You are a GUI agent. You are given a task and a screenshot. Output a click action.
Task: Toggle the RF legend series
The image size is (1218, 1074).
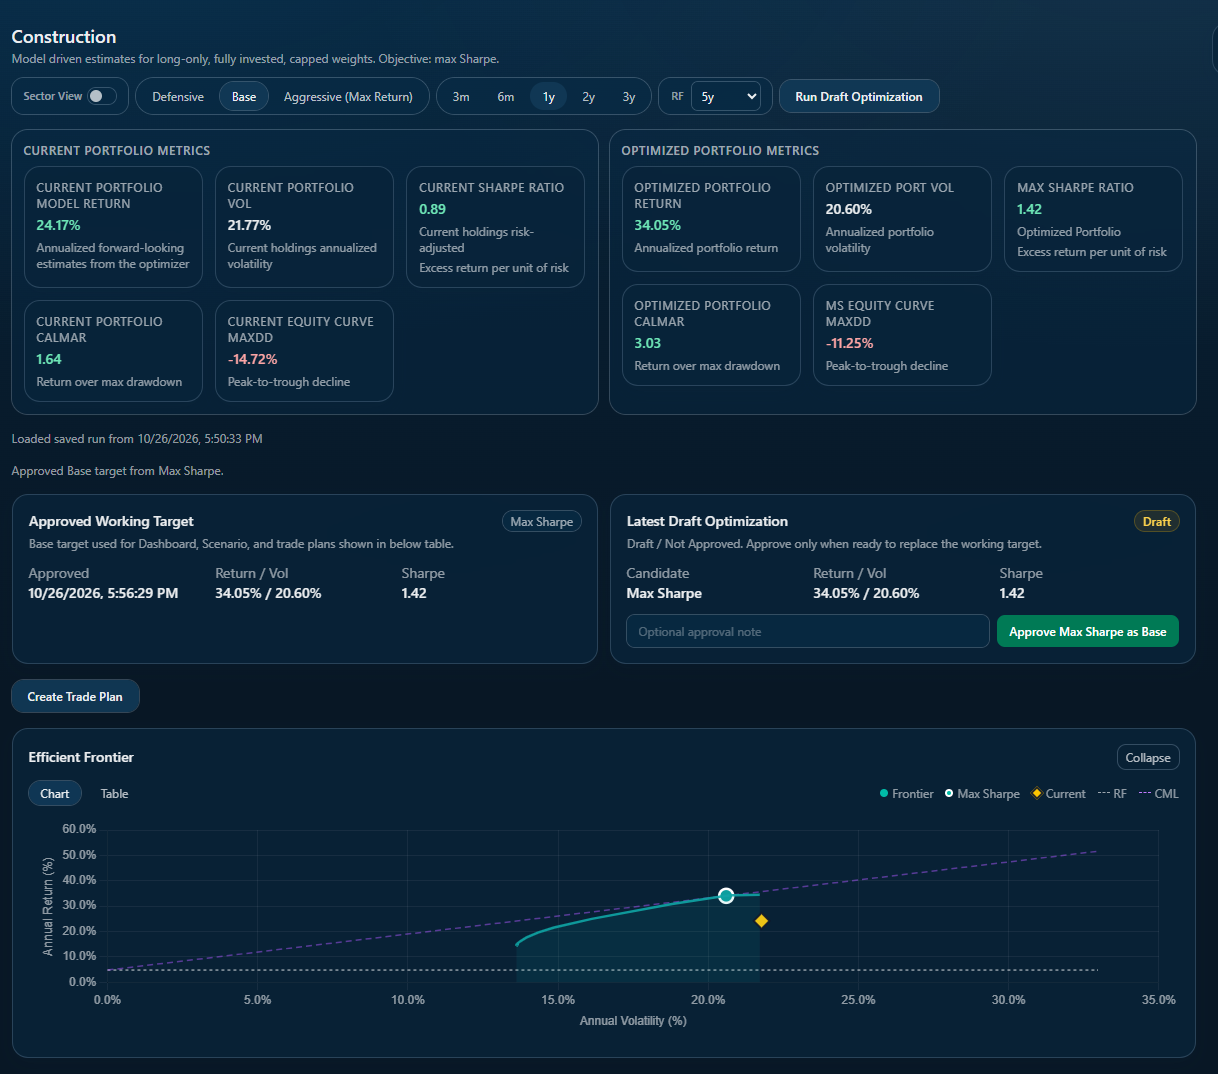pos(1112,794)
